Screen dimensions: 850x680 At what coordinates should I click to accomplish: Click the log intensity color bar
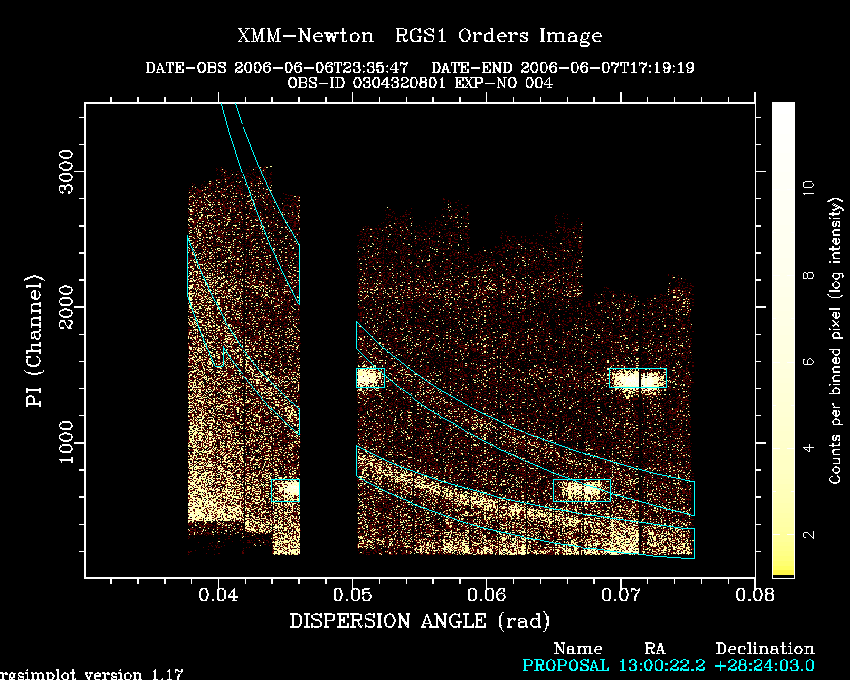tap(783, 339)
